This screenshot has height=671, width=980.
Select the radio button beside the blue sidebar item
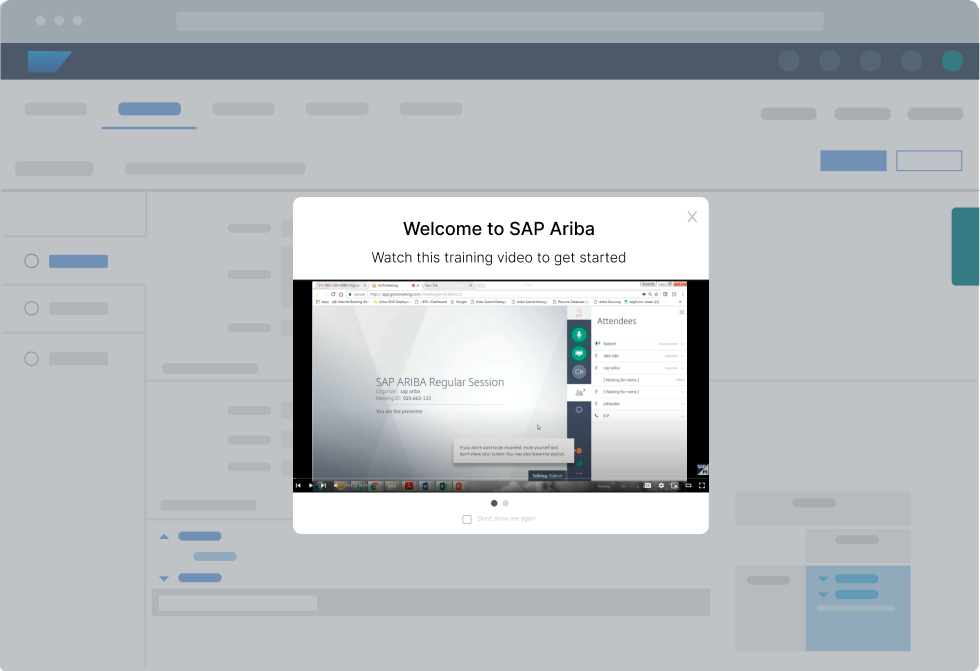31,261
